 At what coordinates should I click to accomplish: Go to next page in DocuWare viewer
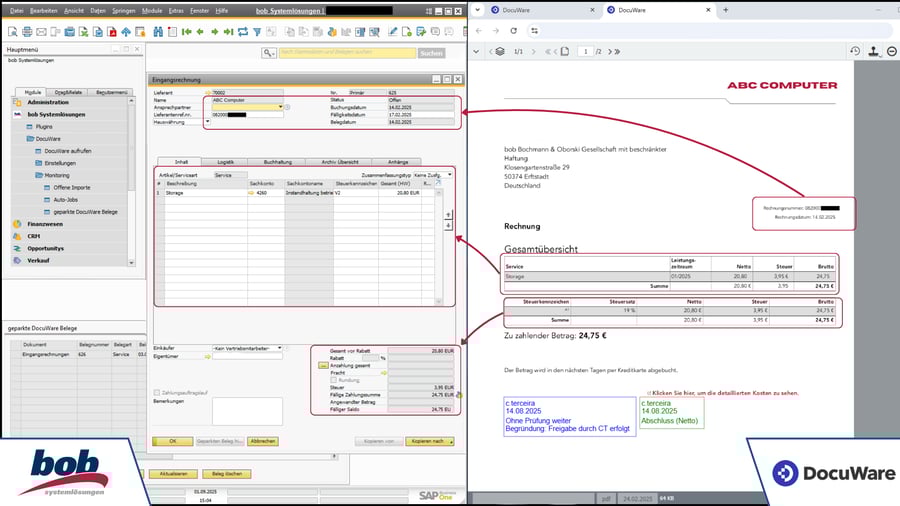point(610,52)
